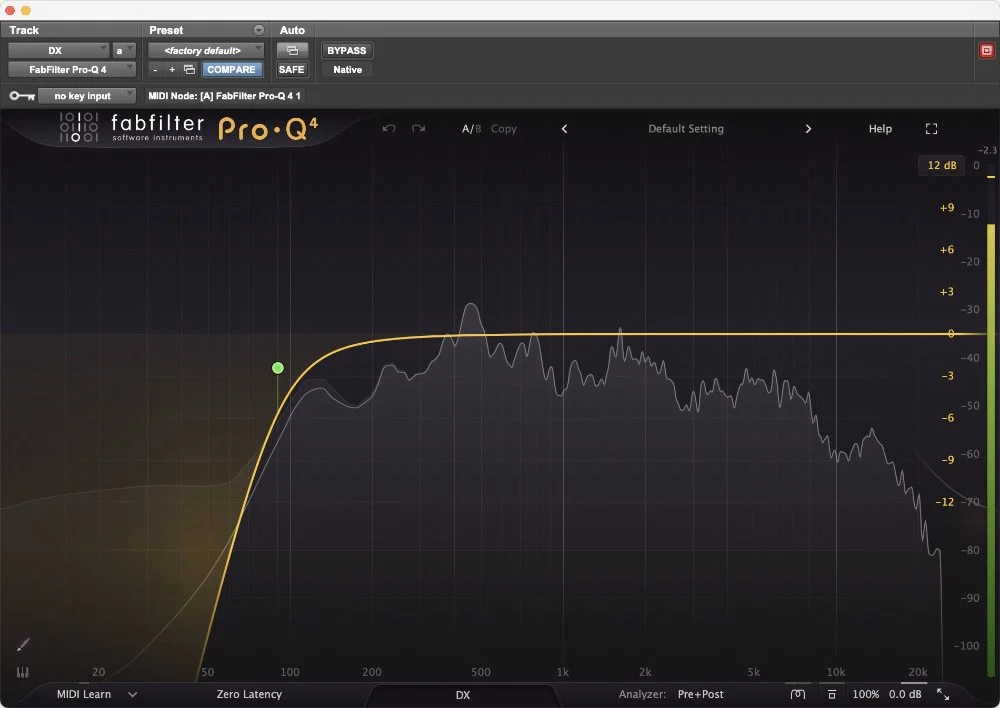The height and width of the screenshot is (708, 1000).
Task: Enable MIDI Learn
Action: [x=84, y=694]
